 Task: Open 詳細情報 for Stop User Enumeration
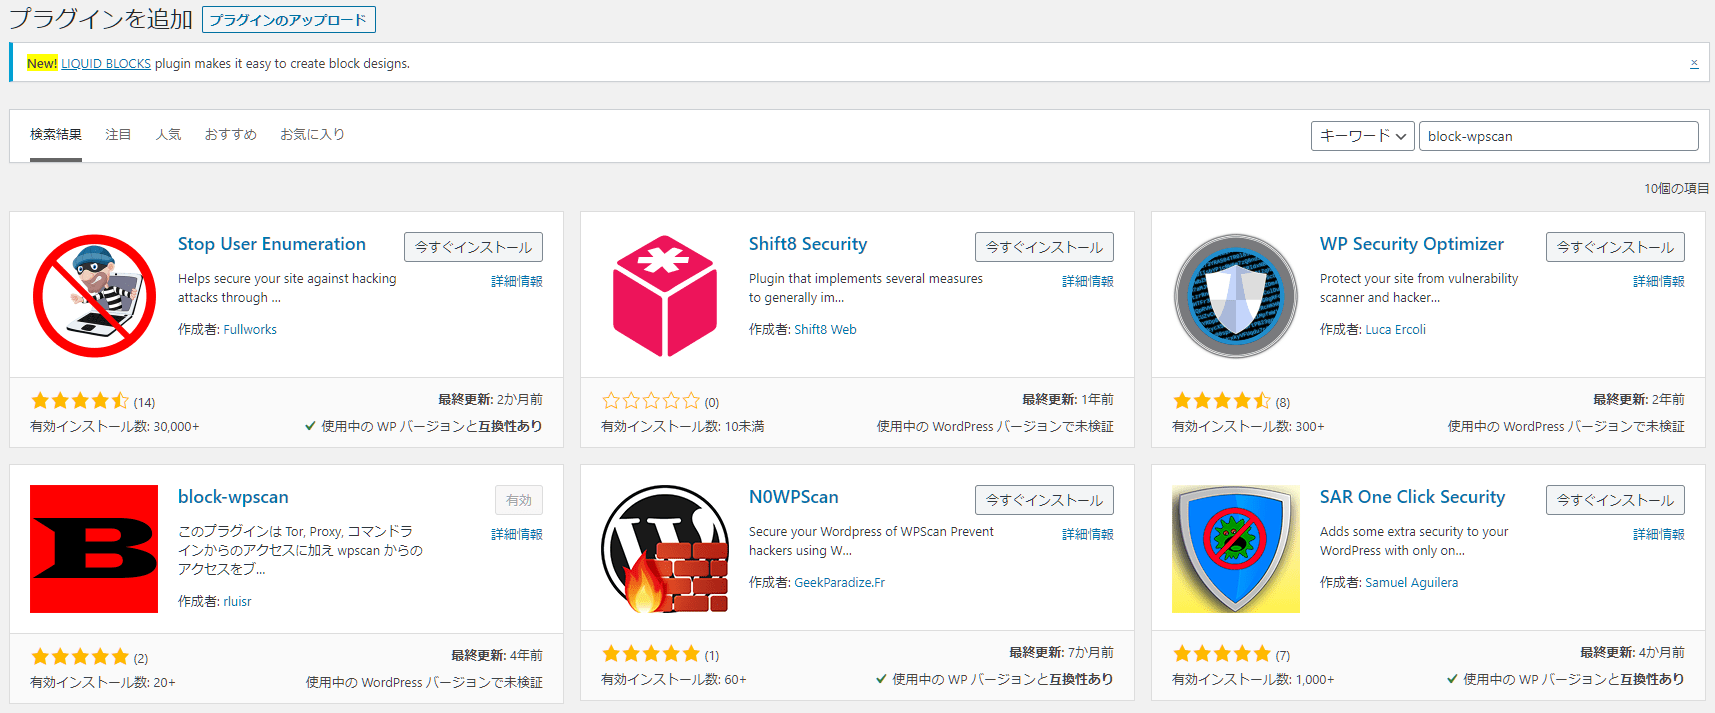[517, 281]
